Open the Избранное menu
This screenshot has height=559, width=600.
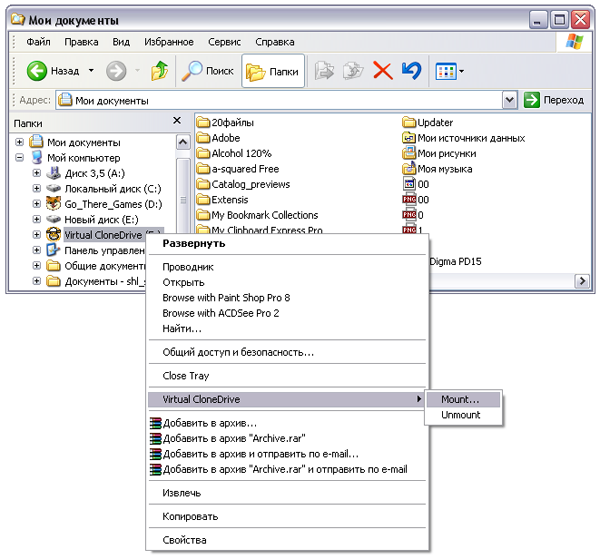pos(169,42)
